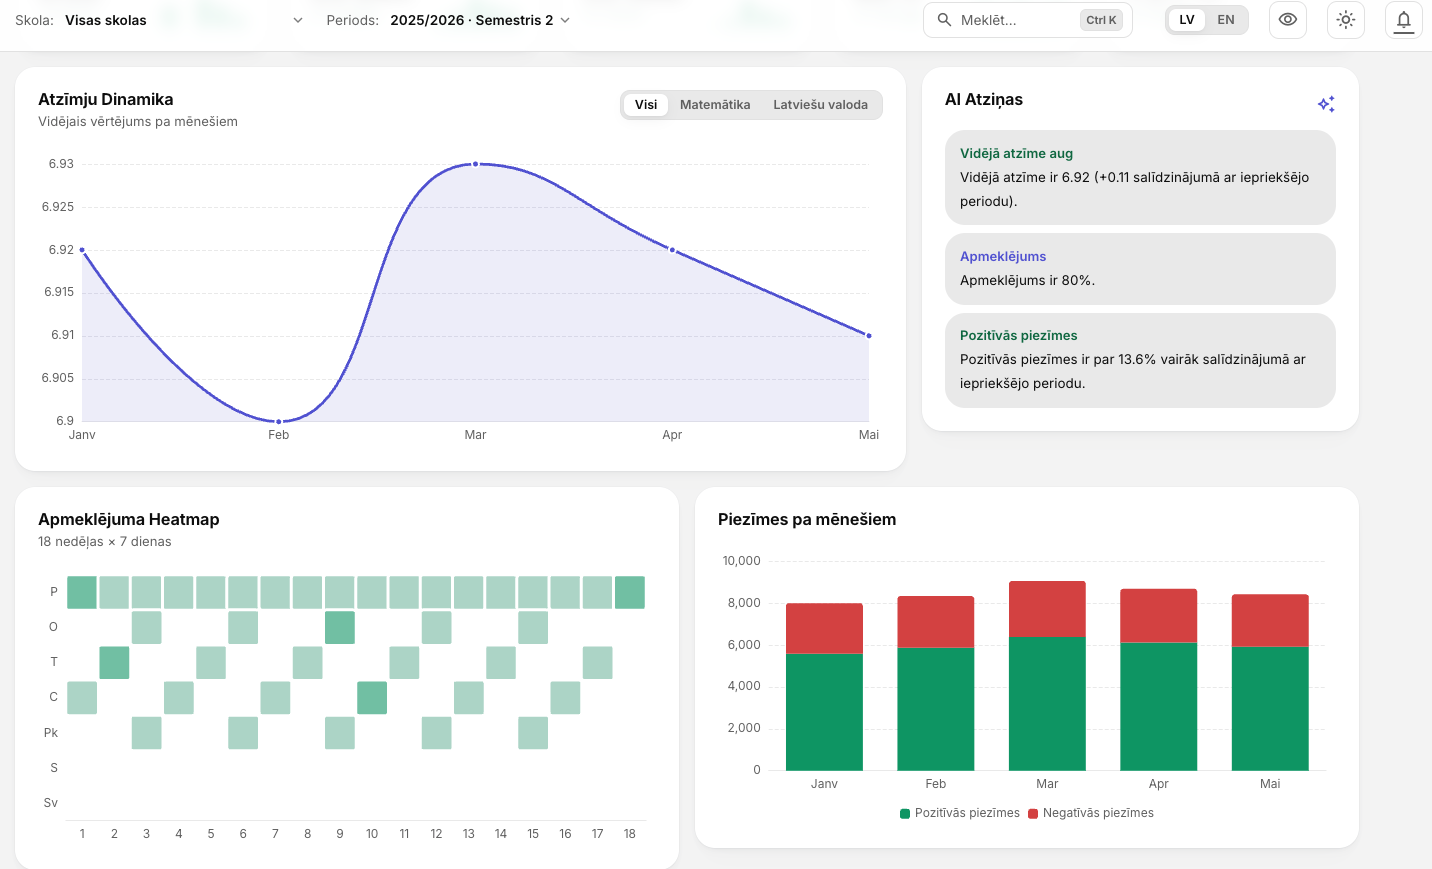Click the Janv data point on line chart
The width and height of the screenshot is (1432, 869).
pos(82,250)
